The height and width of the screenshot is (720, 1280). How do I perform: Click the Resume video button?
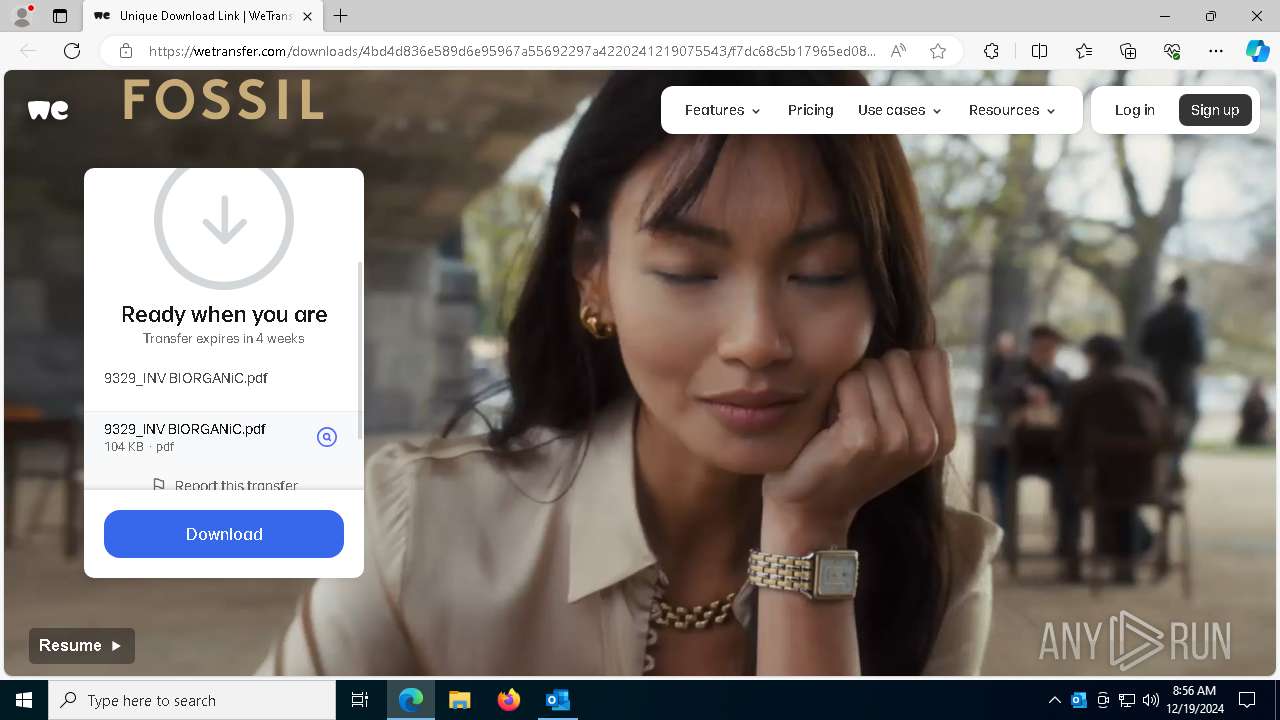pos(82,645)
